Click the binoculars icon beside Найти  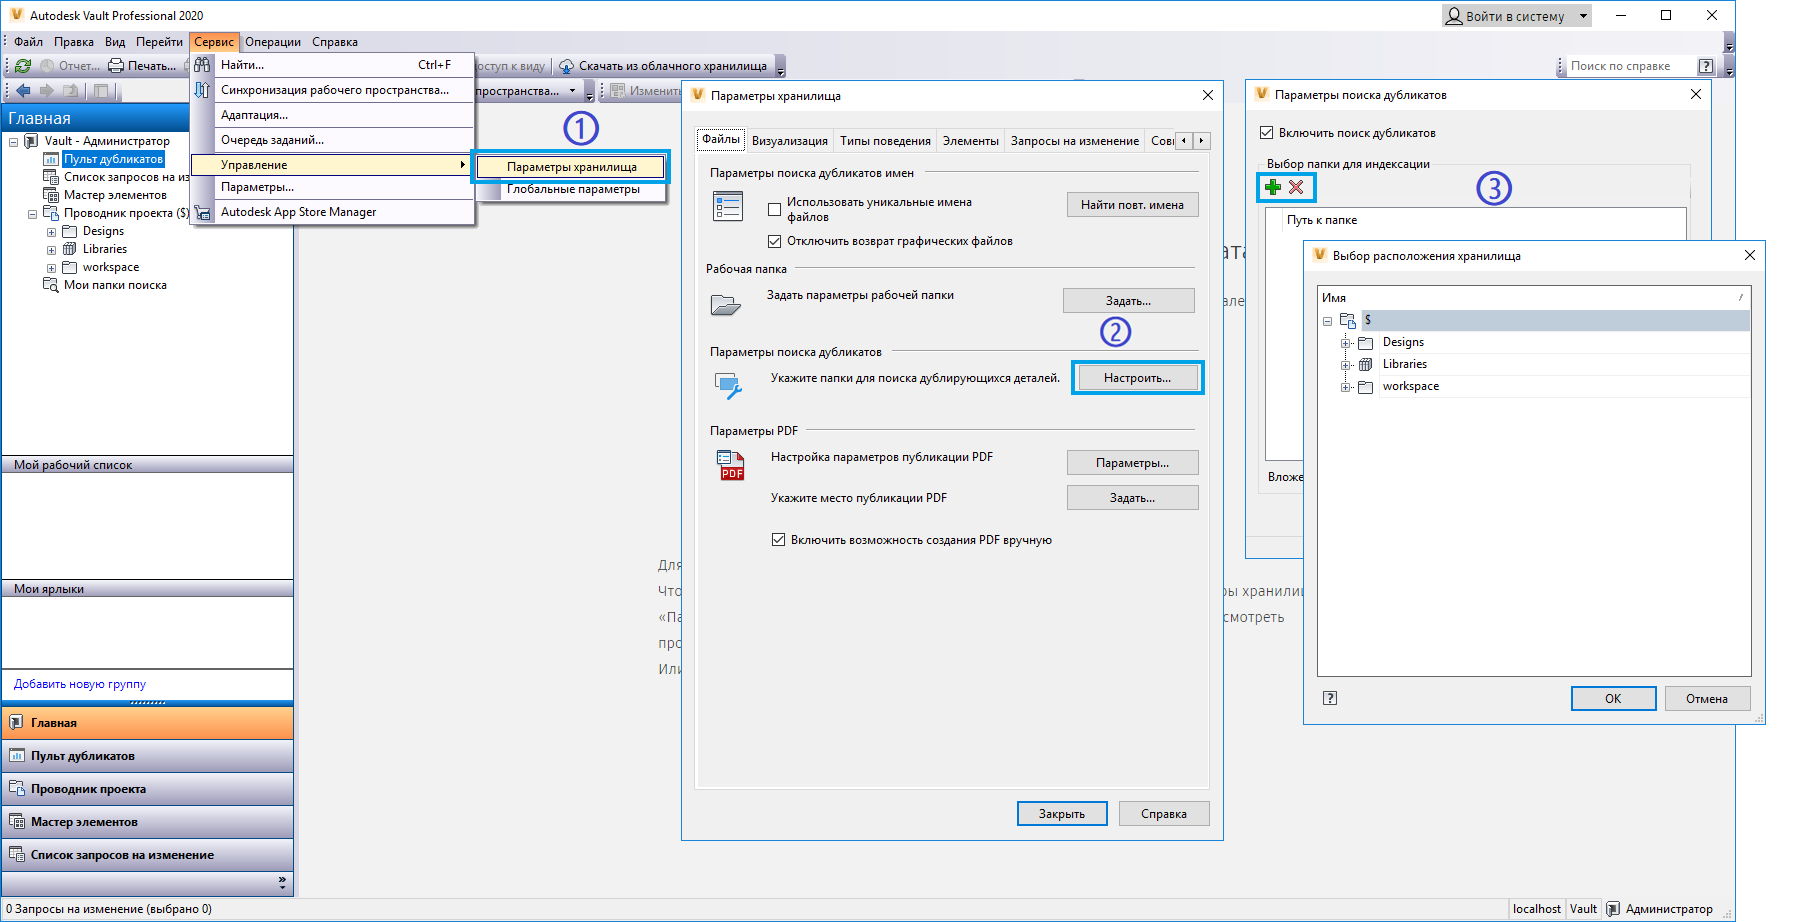pos(202,65)
